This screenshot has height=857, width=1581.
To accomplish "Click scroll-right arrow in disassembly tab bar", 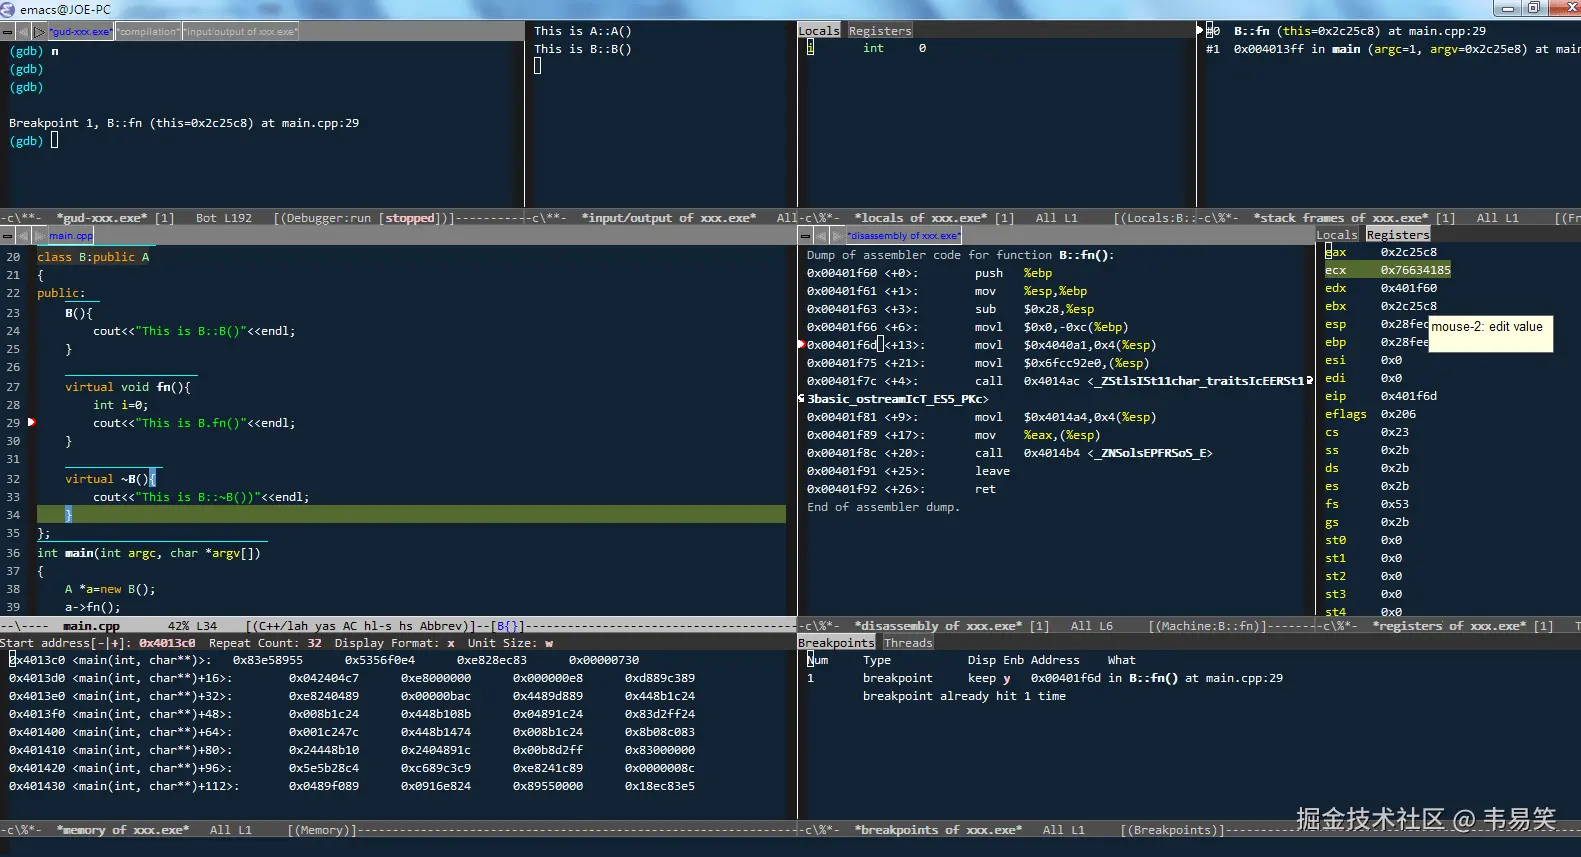I will coord(836,236).
